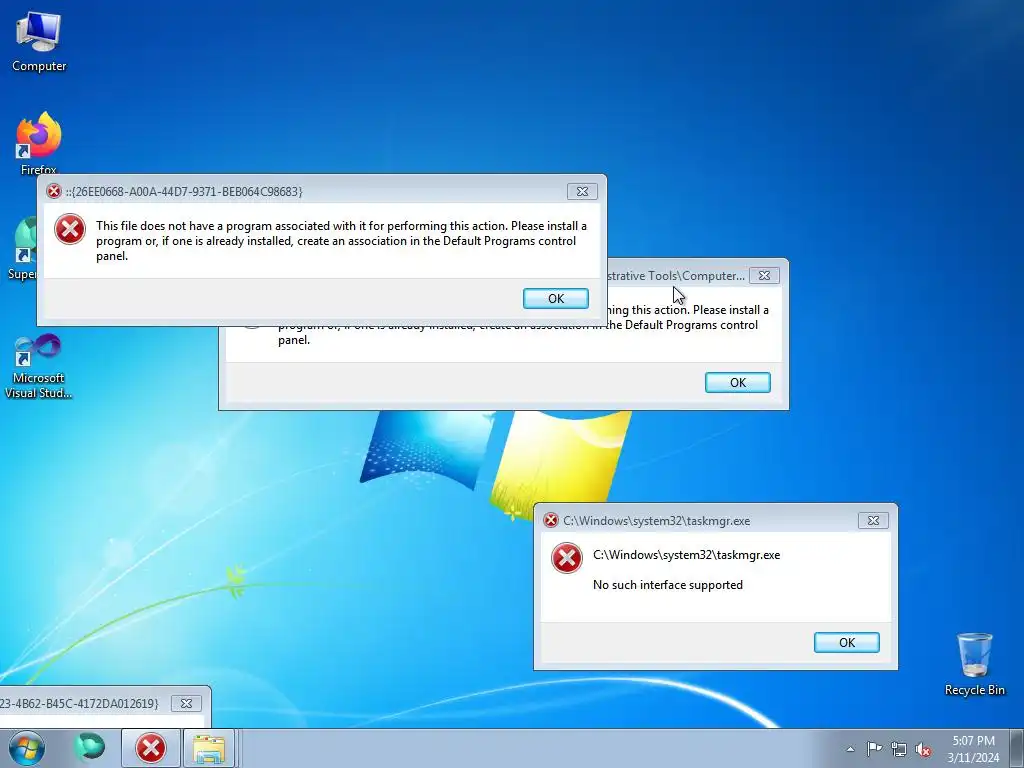Image resolution: width=1024 pixels, height=768 pixels.
Task: Close the Administrative Tools\Computer error dialog
Action: [x=764, y=276]
